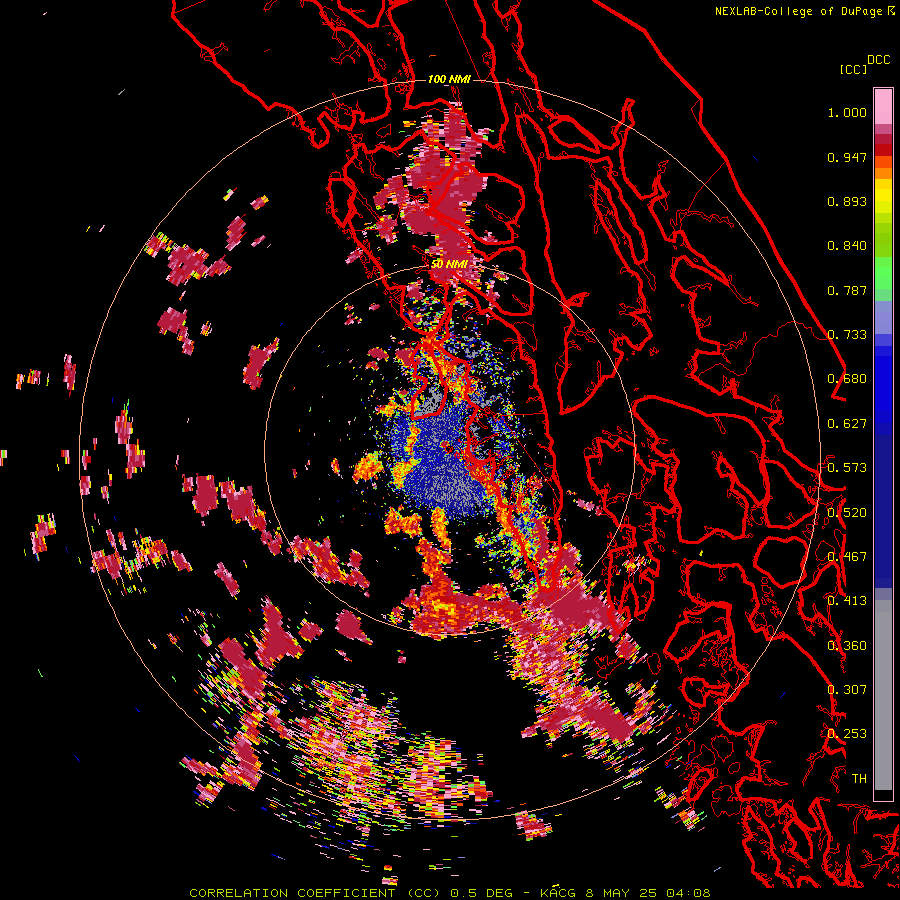Click the 0.733 color scale value
The image size is (900, 900).
point(847,335)
